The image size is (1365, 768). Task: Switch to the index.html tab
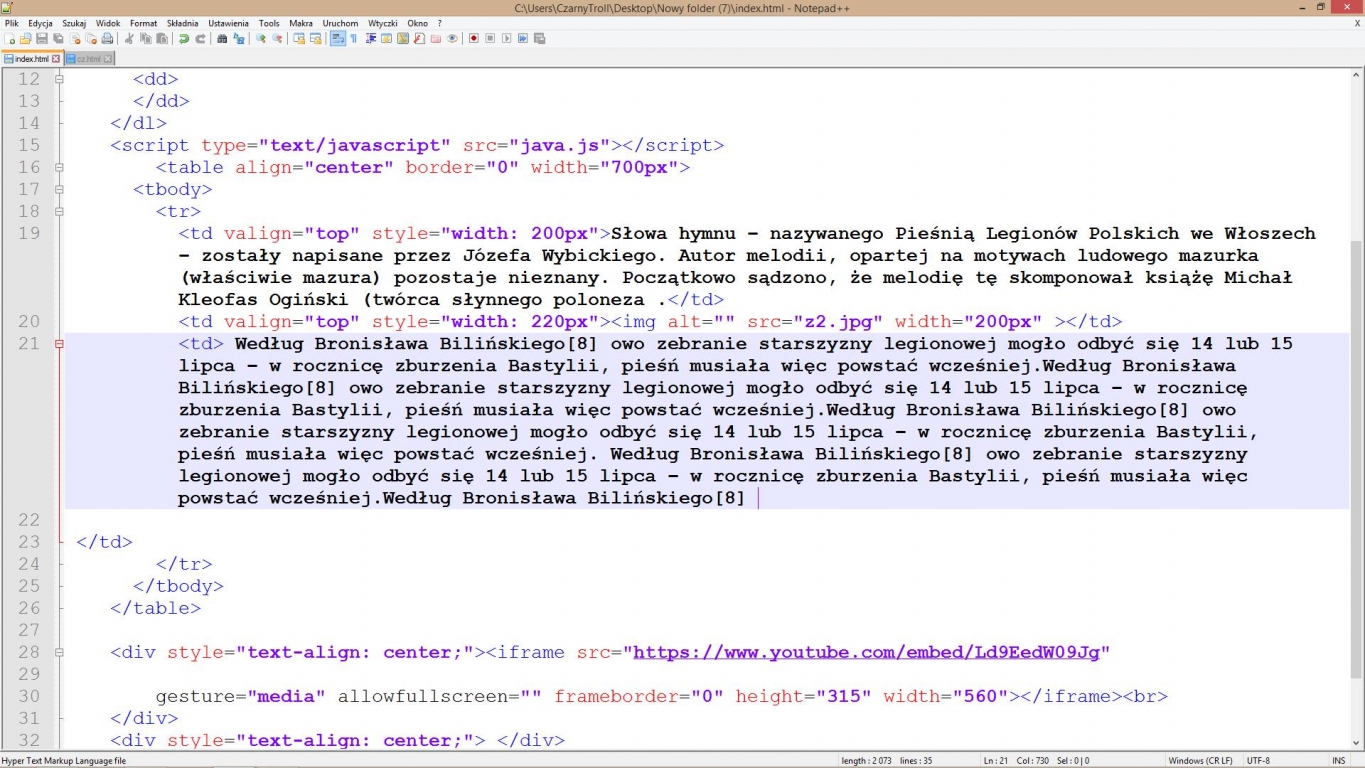pos(32,59)
